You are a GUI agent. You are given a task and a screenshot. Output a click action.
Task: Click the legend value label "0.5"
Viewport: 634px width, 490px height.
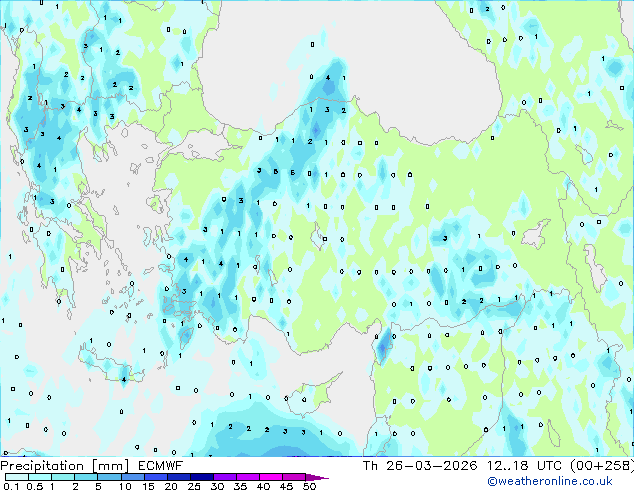35,486
